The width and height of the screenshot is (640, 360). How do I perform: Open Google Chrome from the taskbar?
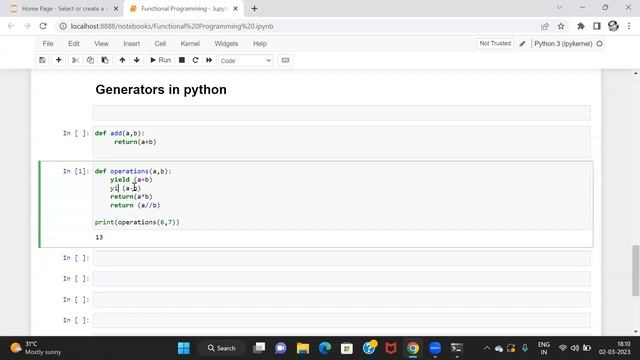(x=413, y=348)
